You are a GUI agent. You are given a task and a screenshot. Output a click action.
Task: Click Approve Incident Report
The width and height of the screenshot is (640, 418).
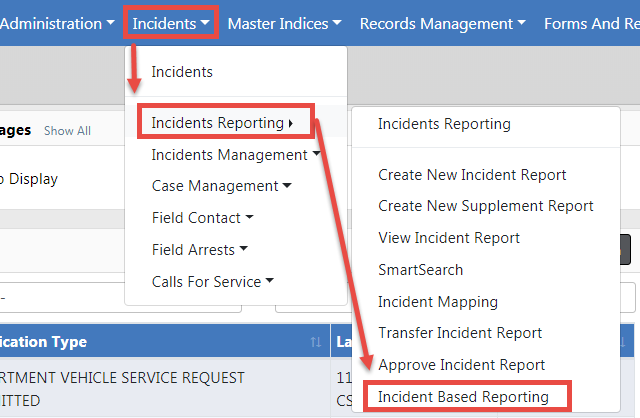pos(461,365)
